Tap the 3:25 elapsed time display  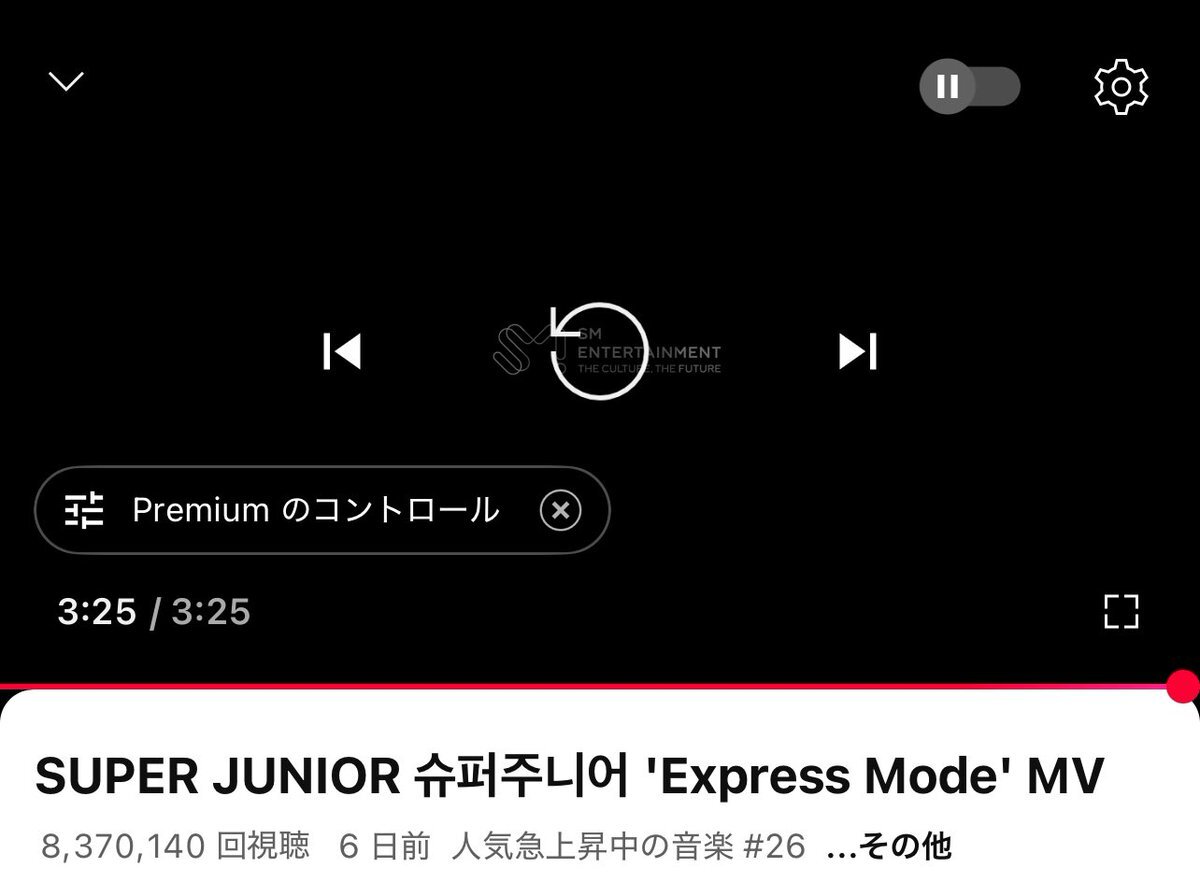(x=97, y=611)
